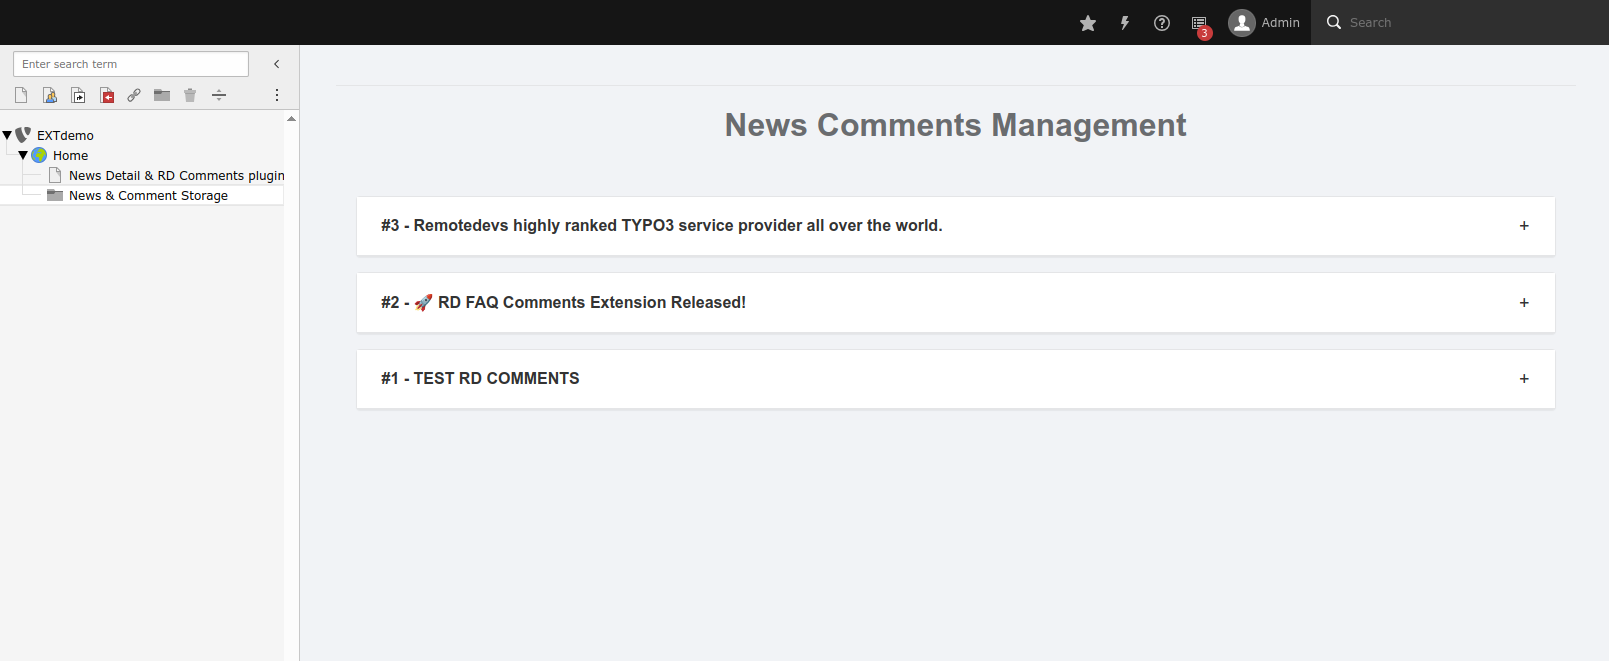Select News & Comment Storage folder
The height and width of the screenshot is (661, 1609).
[148, 195]
